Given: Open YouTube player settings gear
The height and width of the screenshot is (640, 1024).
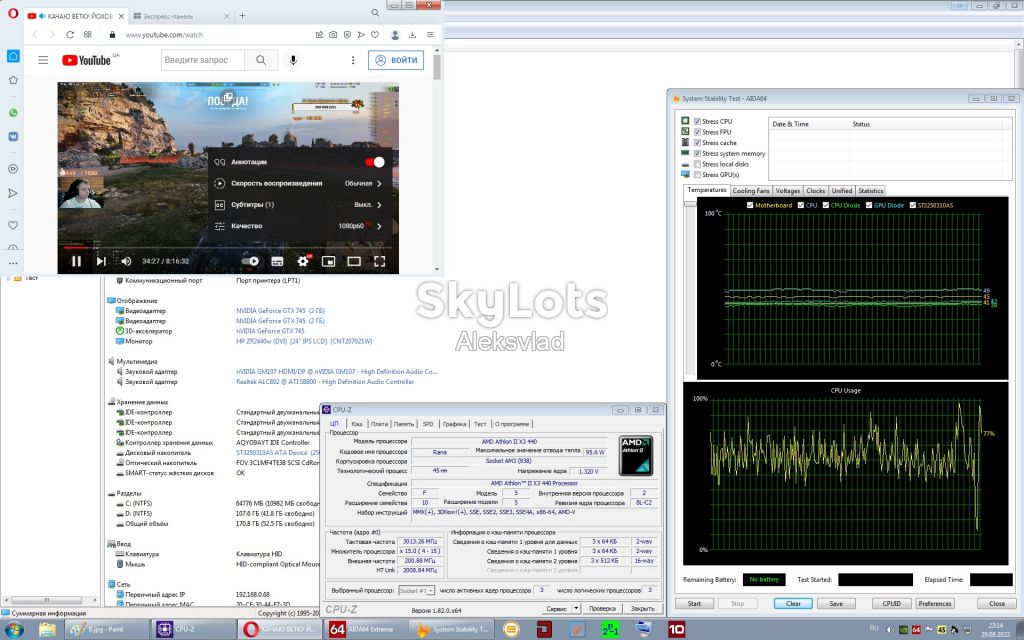Looking at the screenshot, I should click(x=303, y=261).
